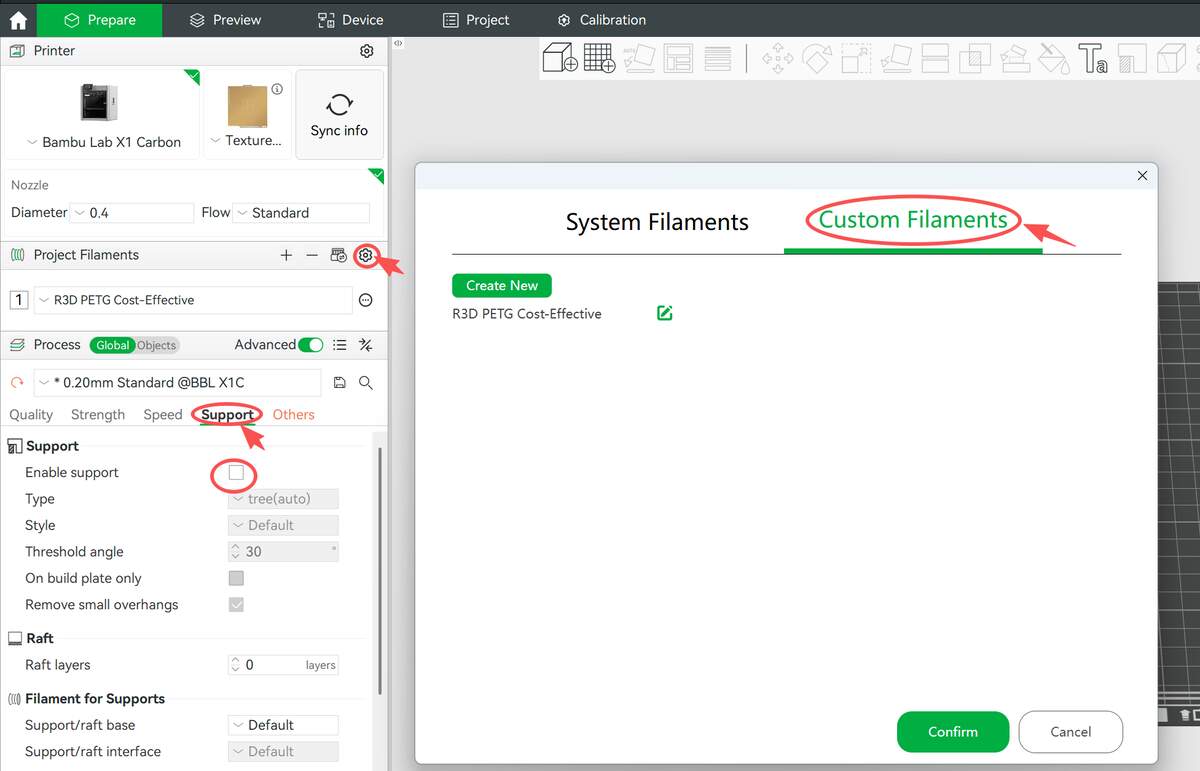
Task: Click the Auto orient toolbar icon
Action: click(x=638, y=58)
